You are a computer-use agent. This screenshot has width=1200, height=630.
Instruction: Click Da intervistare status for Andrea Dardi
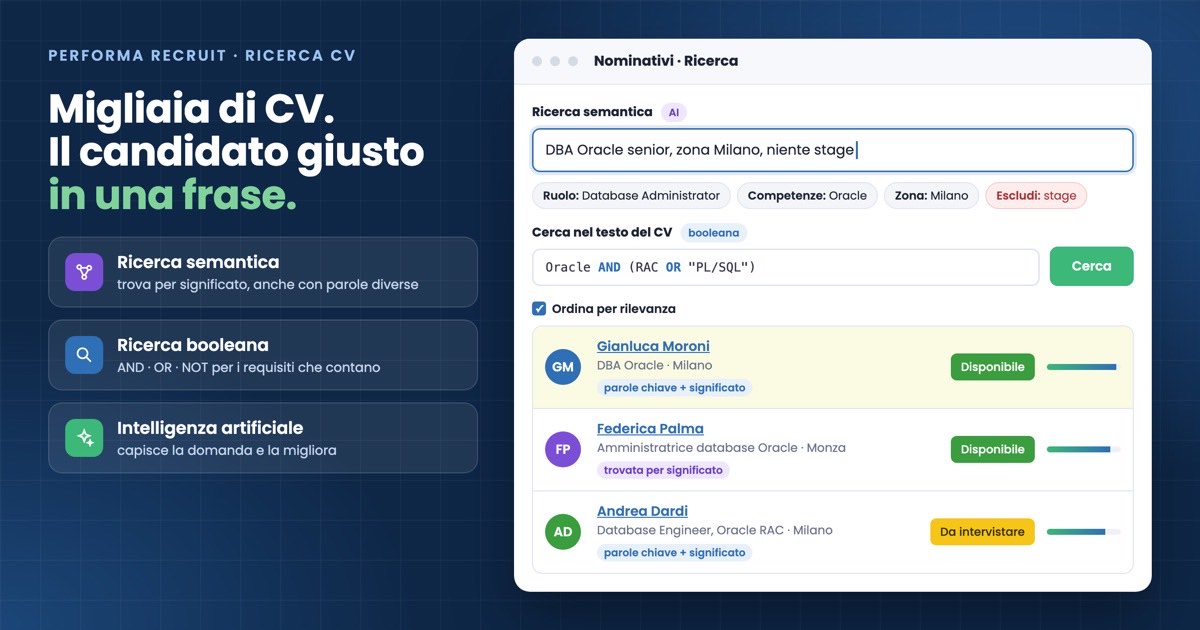tap(982, 532)
